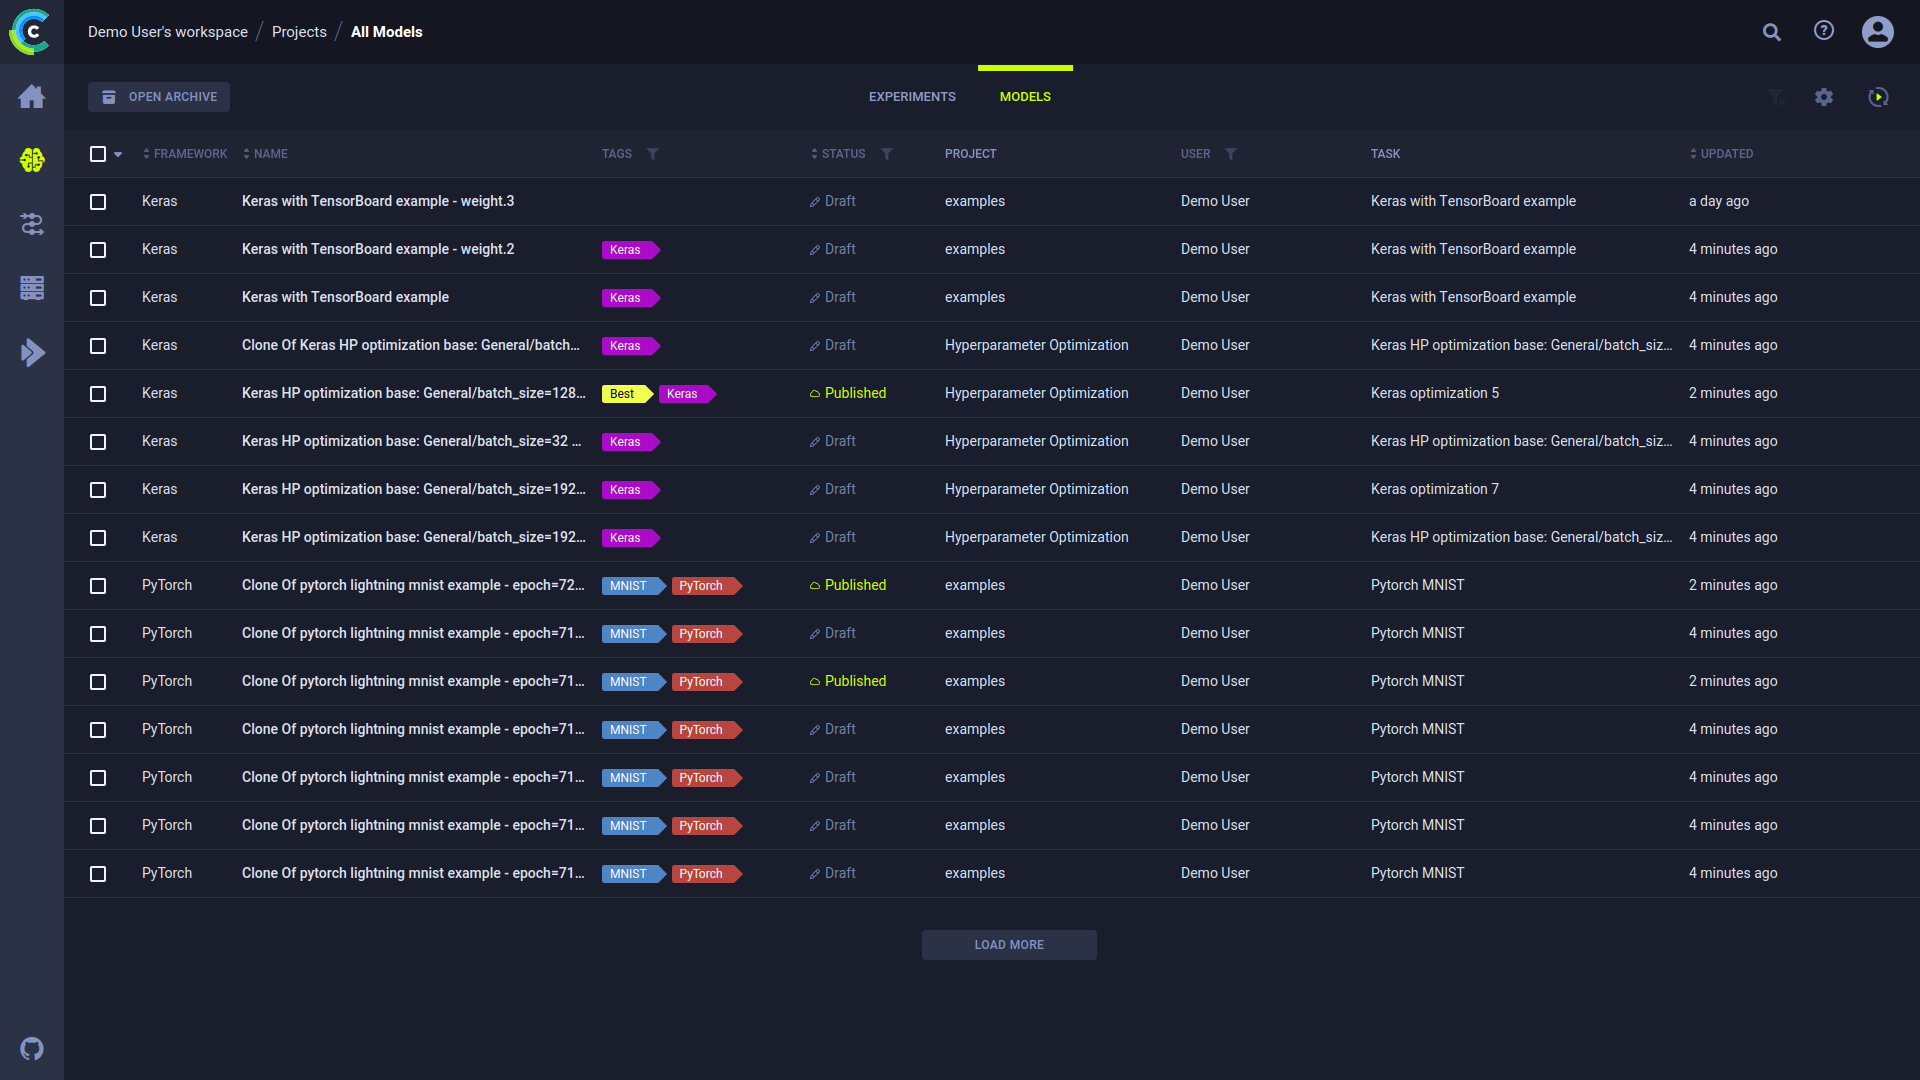This screenshot has width=1920, height=1080.
Task: Click Load More button
Action: coord(1009,945)
